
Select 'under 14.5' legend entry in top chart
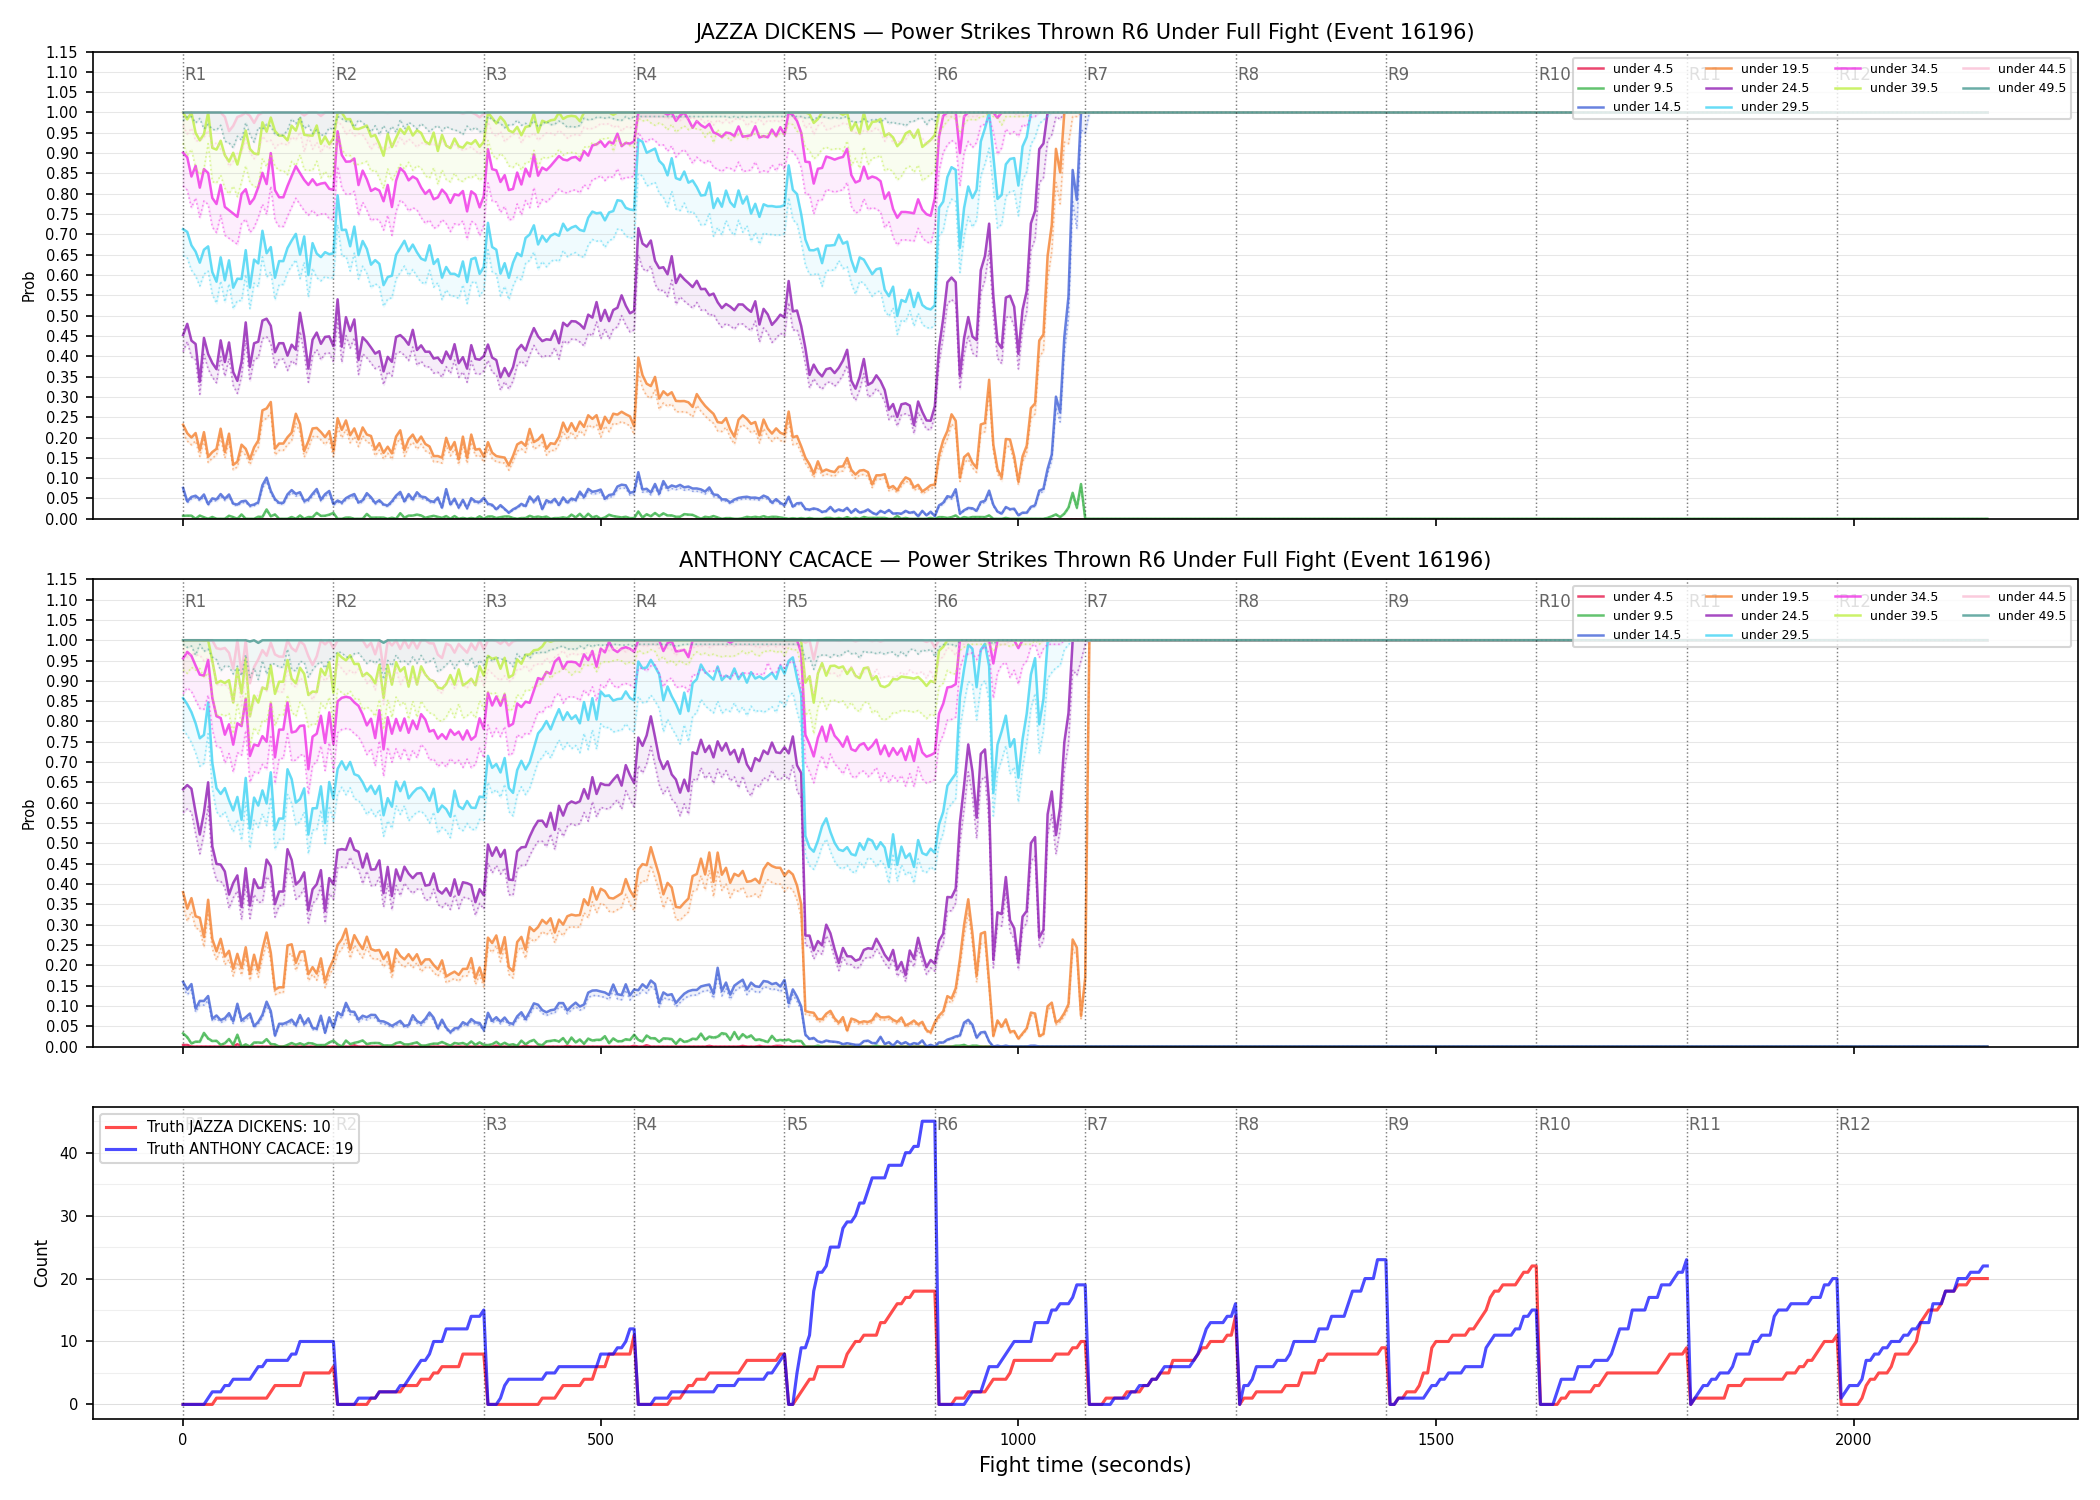click(1630, 107)
